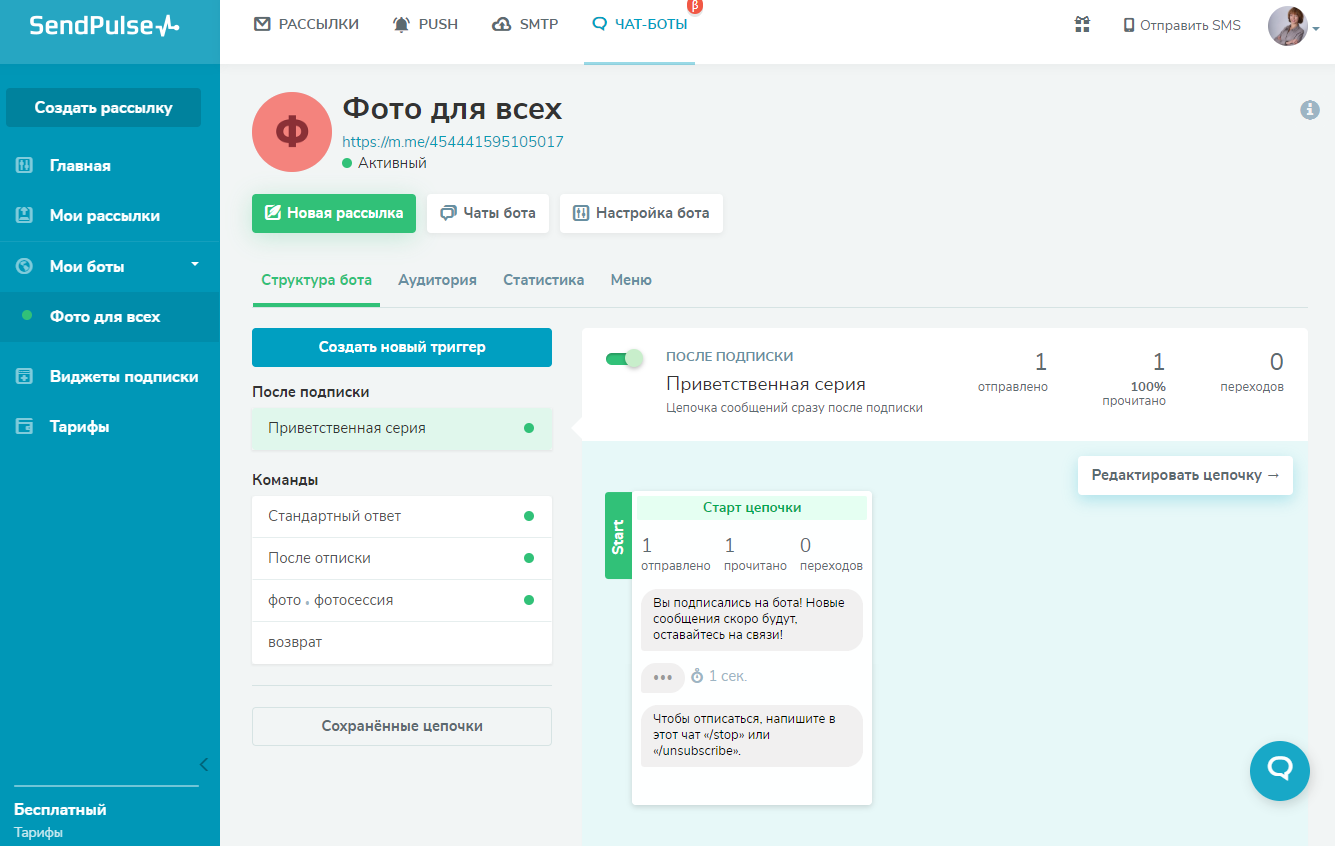Open the Статистика tab

click(543, 280)
